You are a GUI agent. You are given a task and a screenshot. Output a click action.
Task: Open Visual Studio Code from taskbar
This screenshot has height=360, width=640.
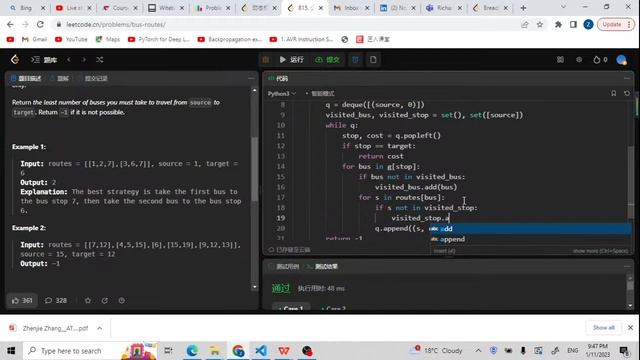tap(260, 351)
